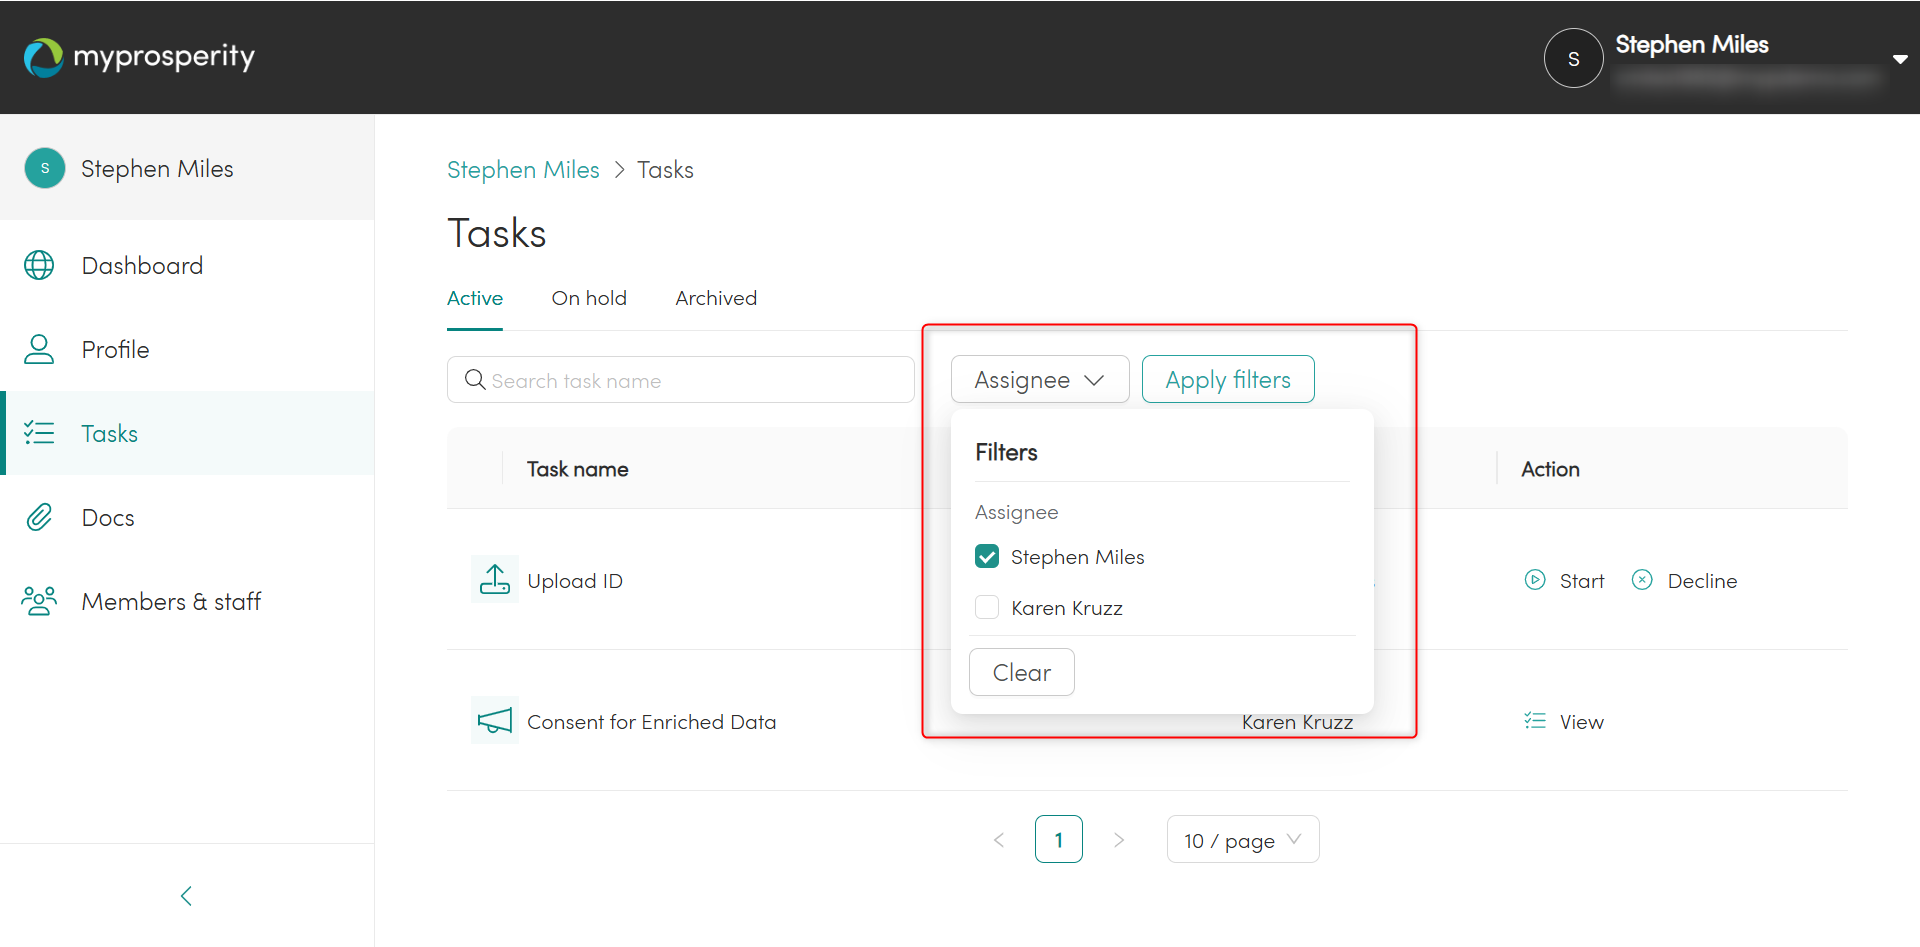This screenshot has height=947, width=1920.
Task: Decline the Upload ID task
Action: click(1685, 581)
